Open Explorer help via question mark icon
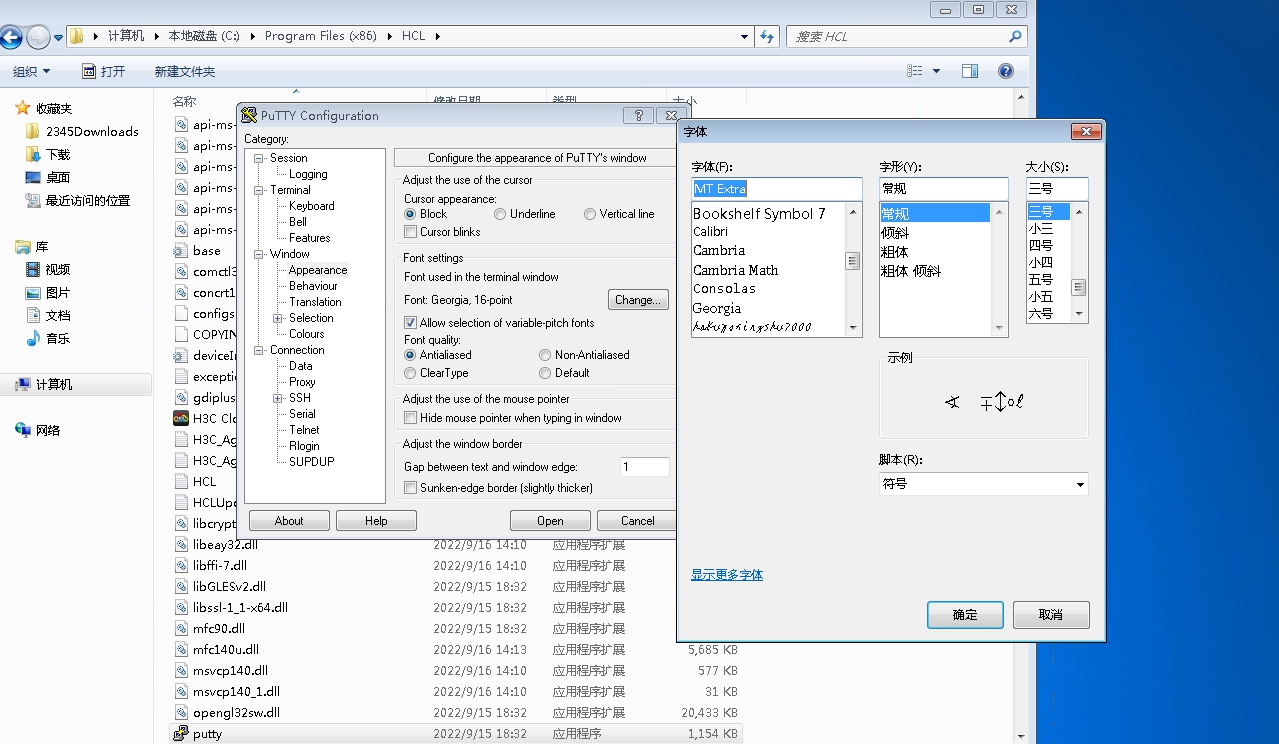The image size is (1279, 744). coord(1006,71)
